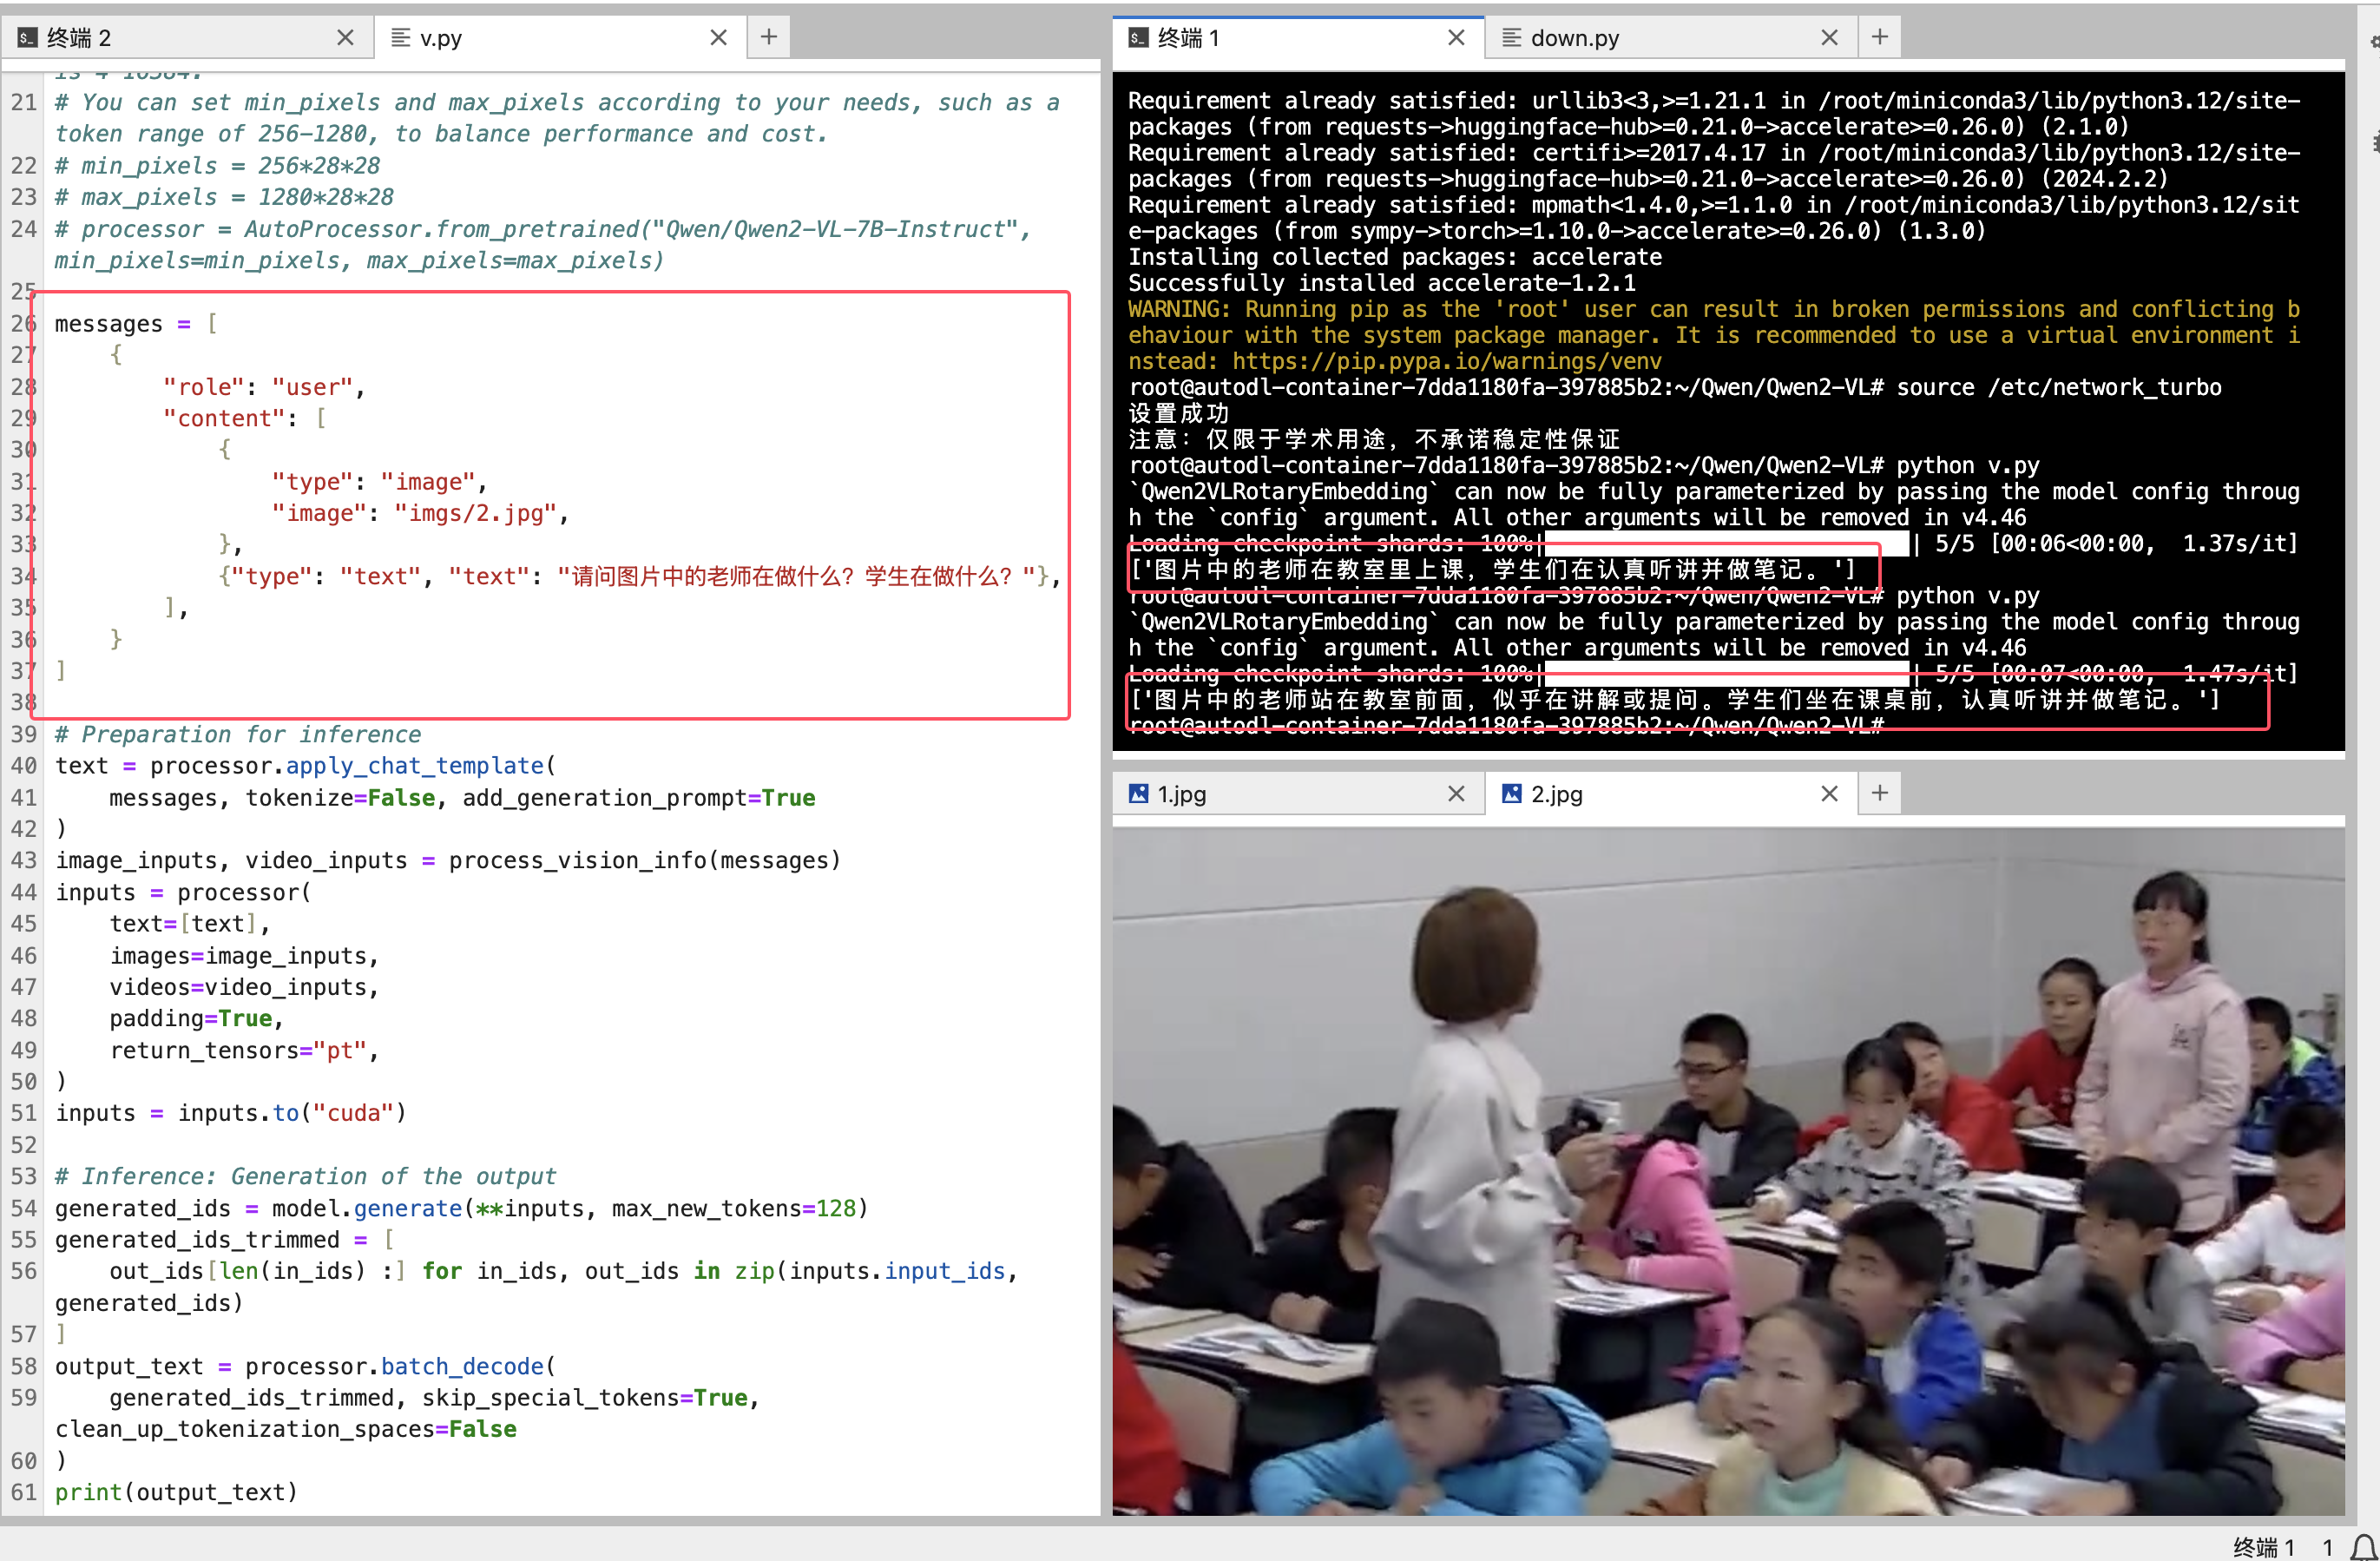Click 终端 1 label in status bar
The height and width of the screenshot is (1561, 2380).
coord(2263,1546)
